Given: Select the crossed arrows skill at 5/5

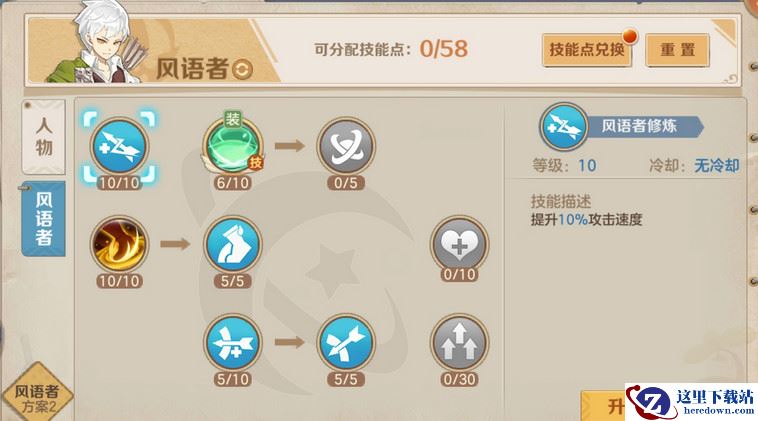Looking at the screenshot, I should tap(346, 342).
